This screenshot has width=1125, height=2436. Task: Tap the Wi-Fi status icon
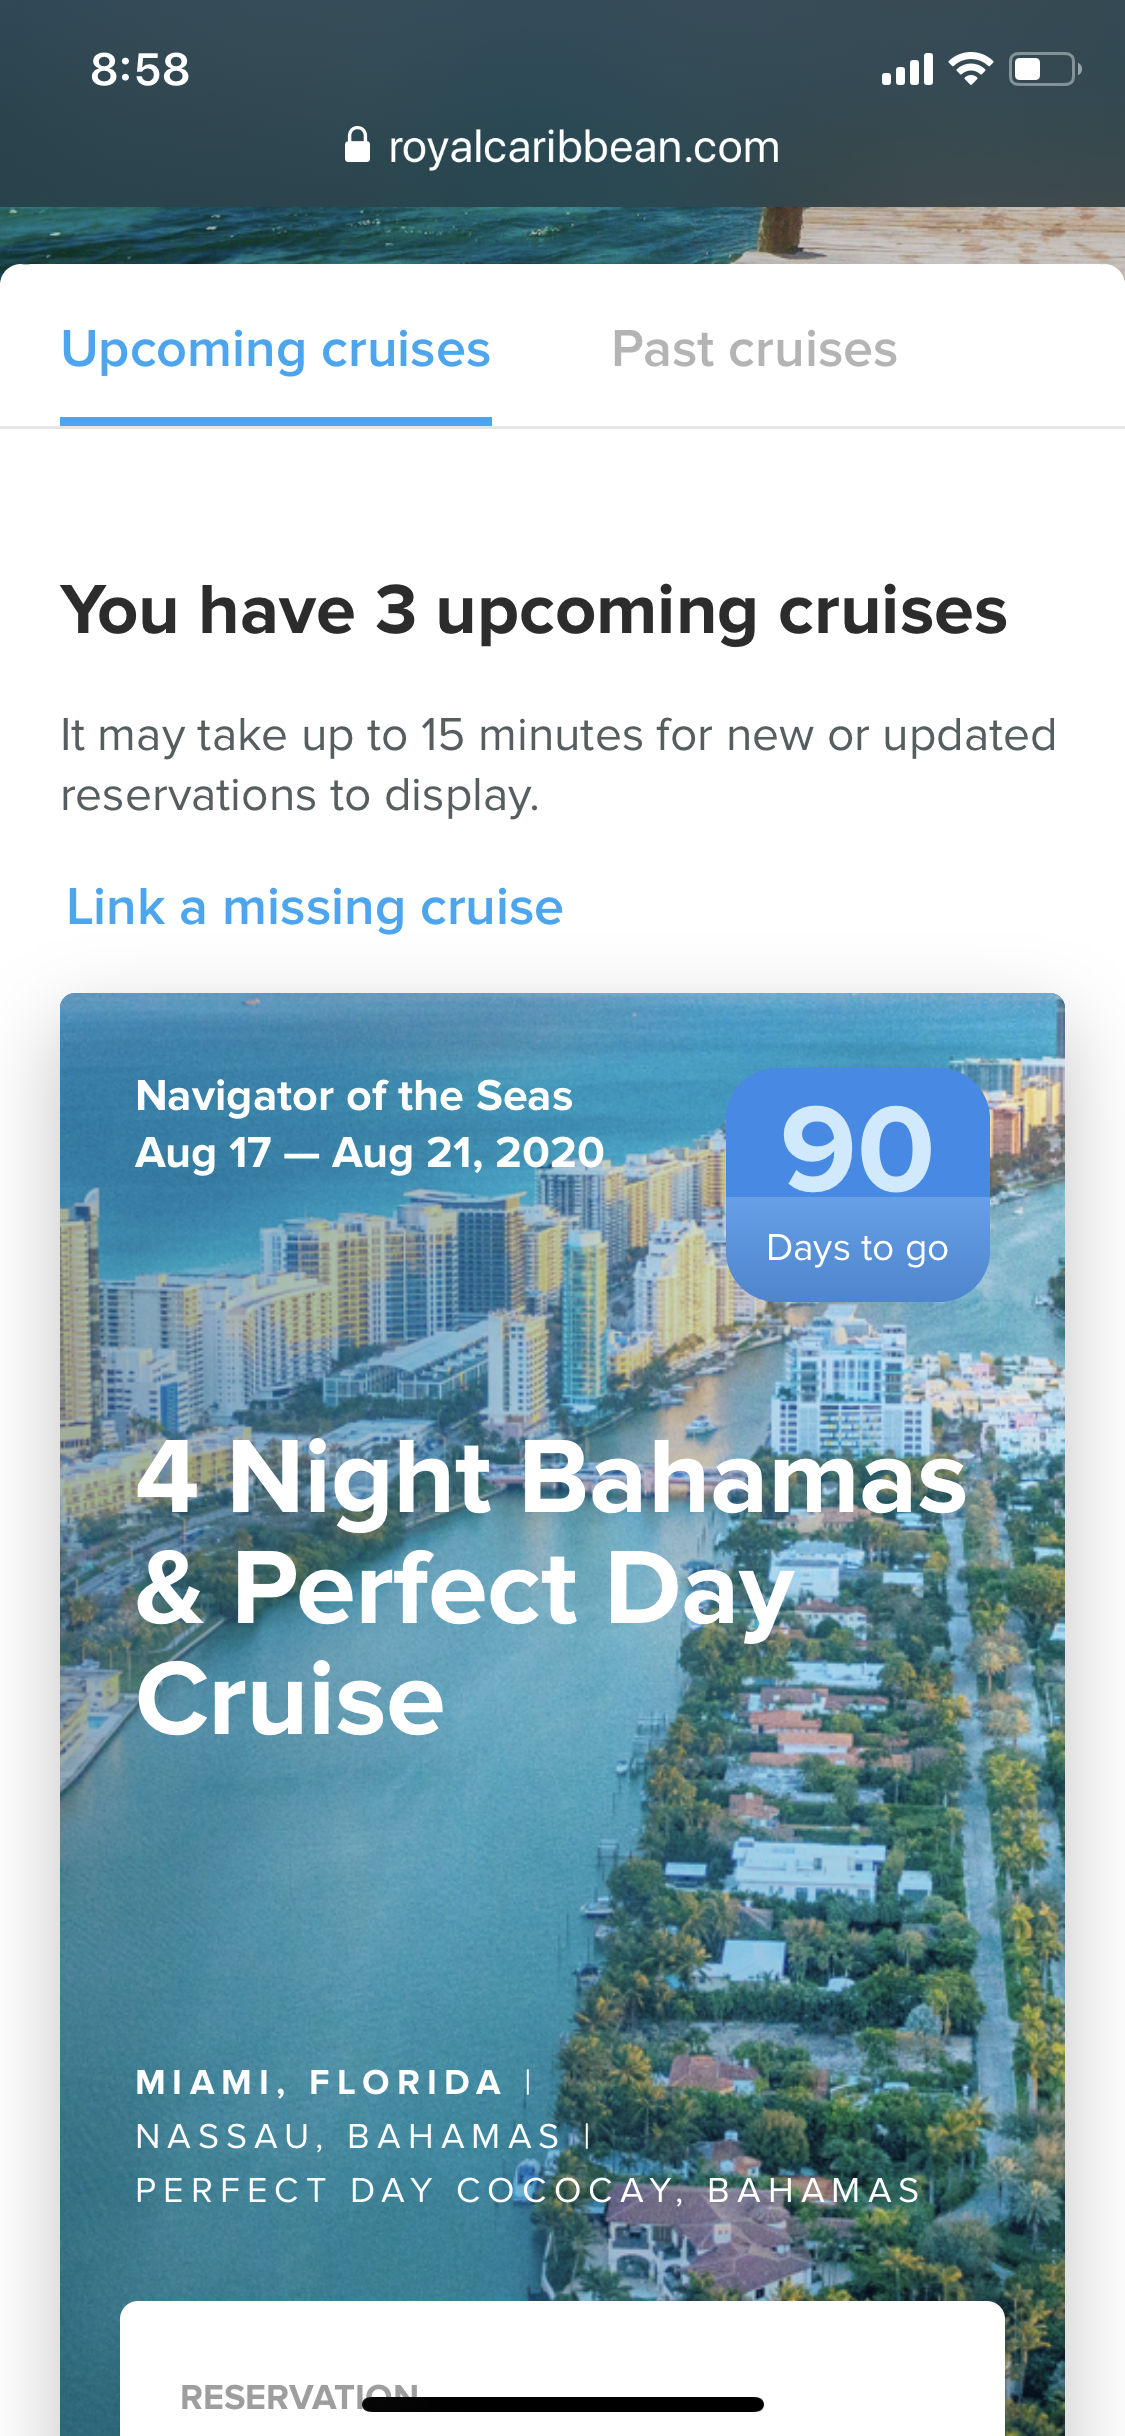(969, 69)
